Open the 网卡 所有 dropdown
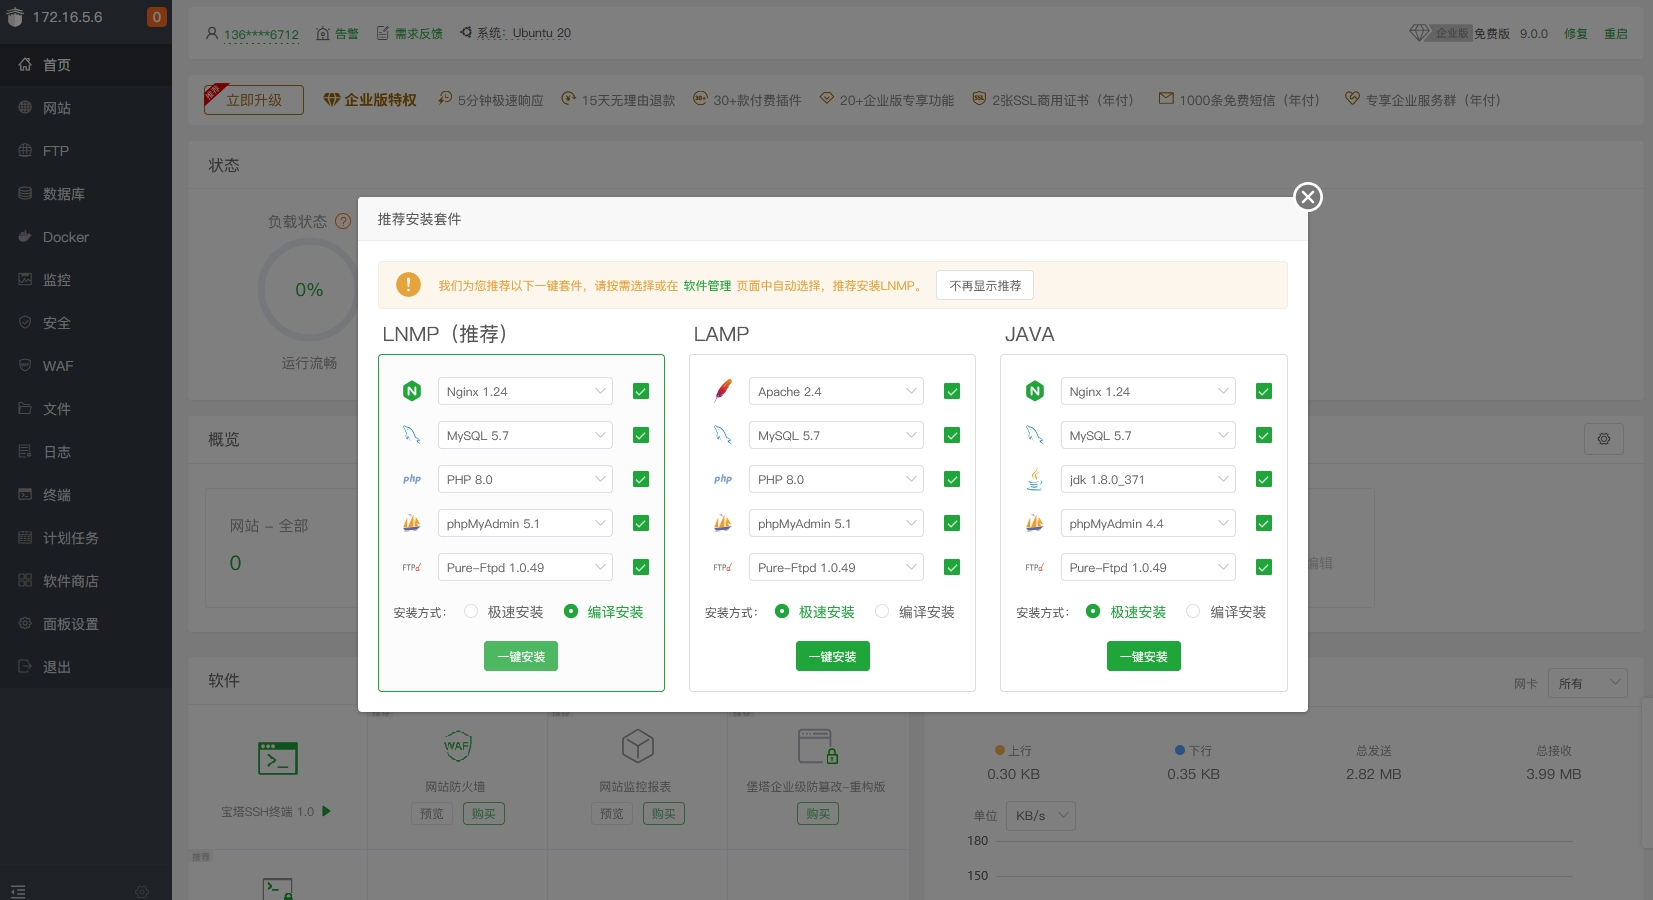The image size is (1653, 900). tap(1588, 683)
